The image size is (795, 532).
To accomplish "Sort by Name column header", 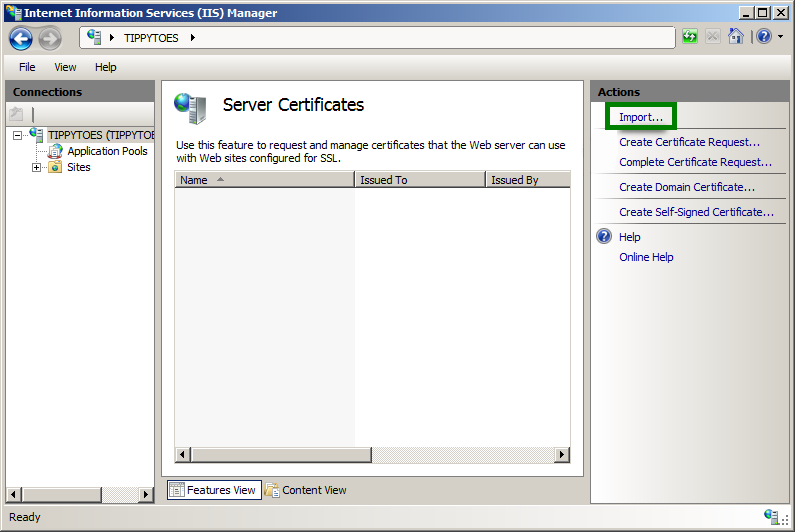I will click(x=264, y=180).
